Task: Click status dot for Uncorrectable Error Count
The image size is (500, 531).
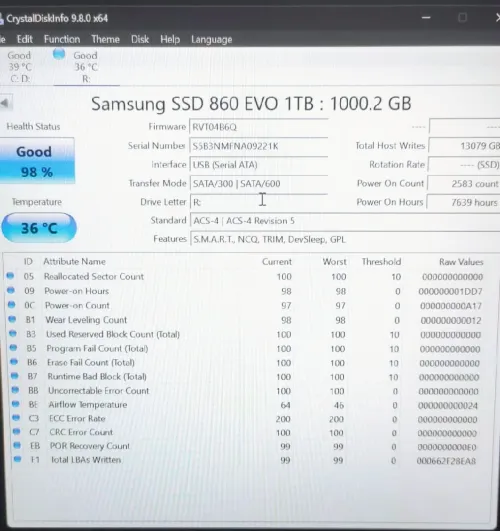Action: click(x=15, y=390)
